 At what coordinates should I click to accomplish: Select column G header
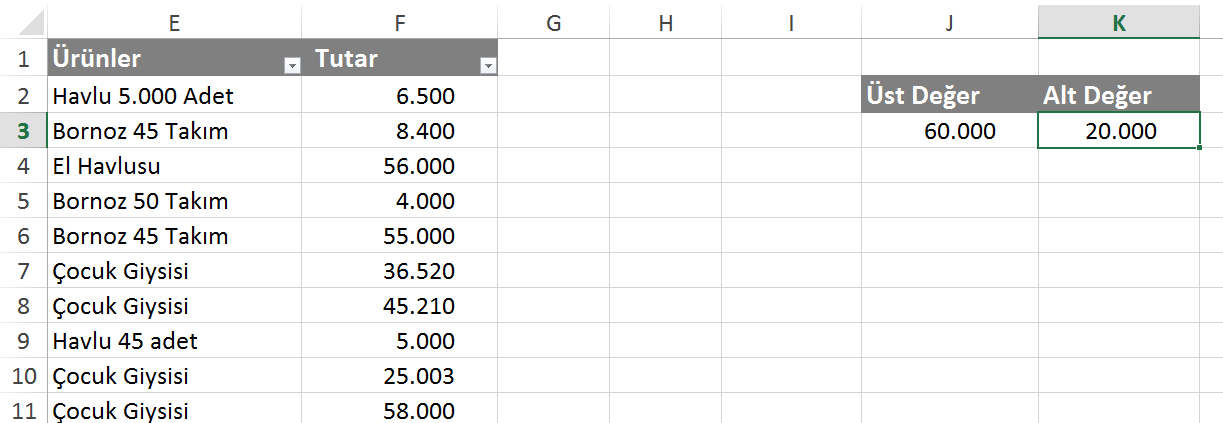(553, 22)
